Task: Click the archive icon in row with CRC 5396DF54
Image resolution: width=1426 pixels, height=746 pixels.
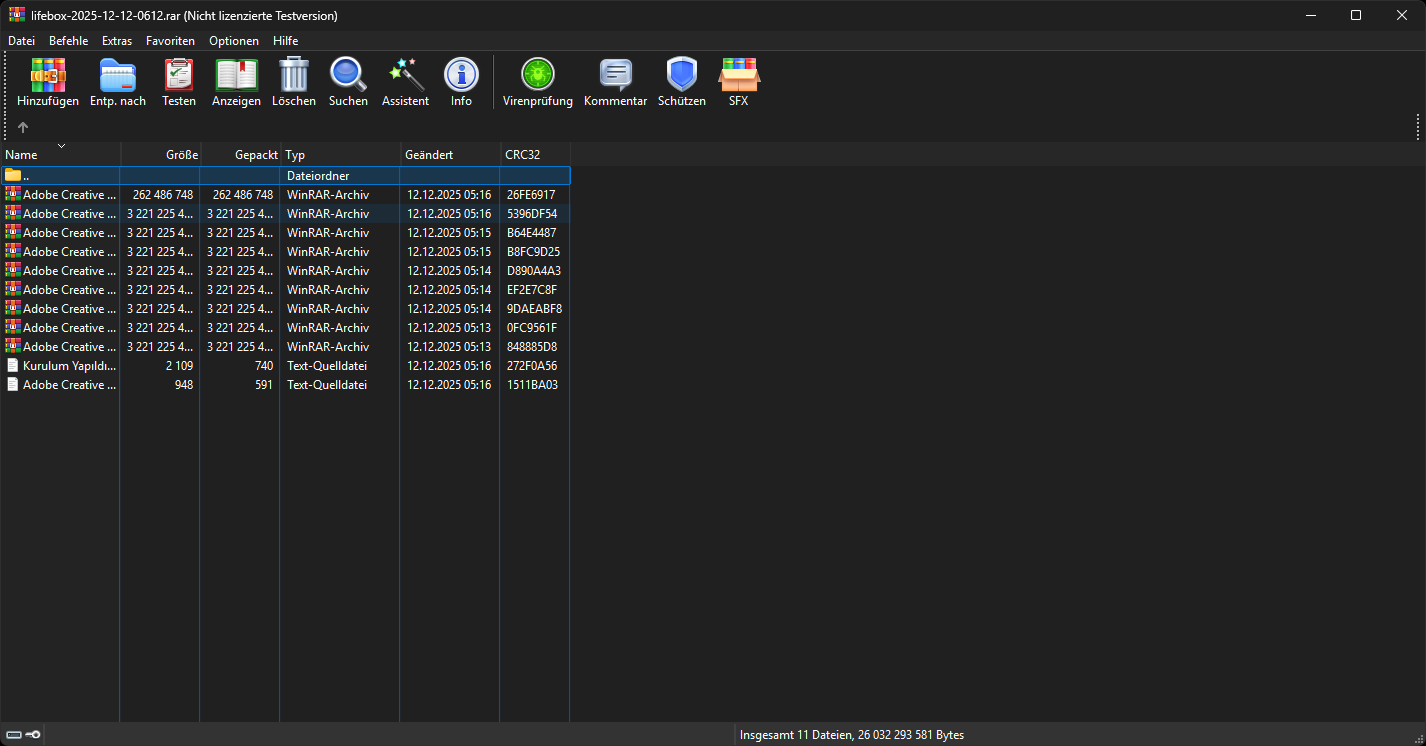Action: click(x=13, y=213)
